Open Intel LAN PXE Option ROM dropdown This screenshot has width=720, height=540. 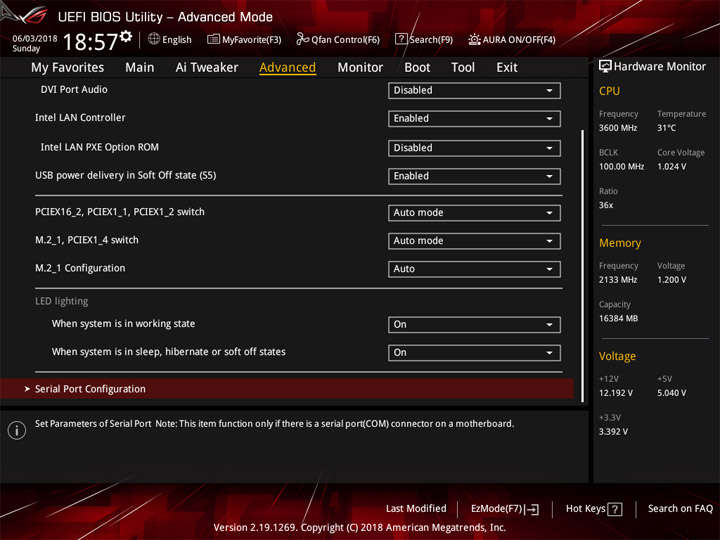tap(474, 148)
